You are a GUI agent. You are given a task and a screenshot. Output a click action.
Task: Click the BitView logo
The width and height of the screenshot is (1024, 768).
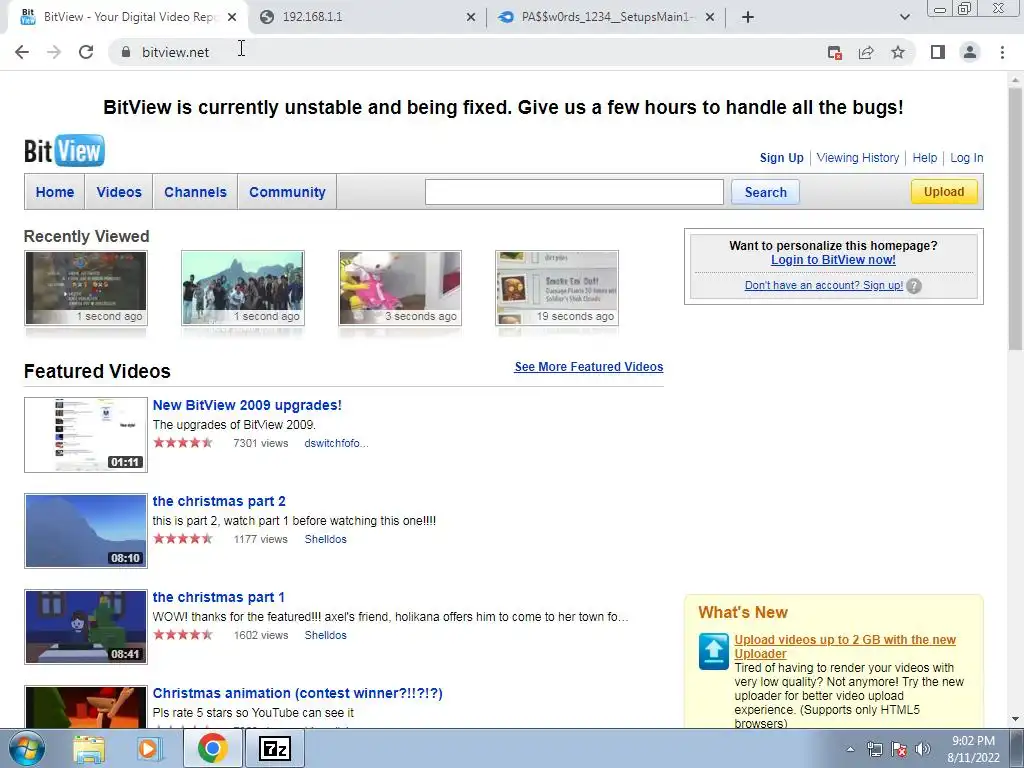click(64, 151)
